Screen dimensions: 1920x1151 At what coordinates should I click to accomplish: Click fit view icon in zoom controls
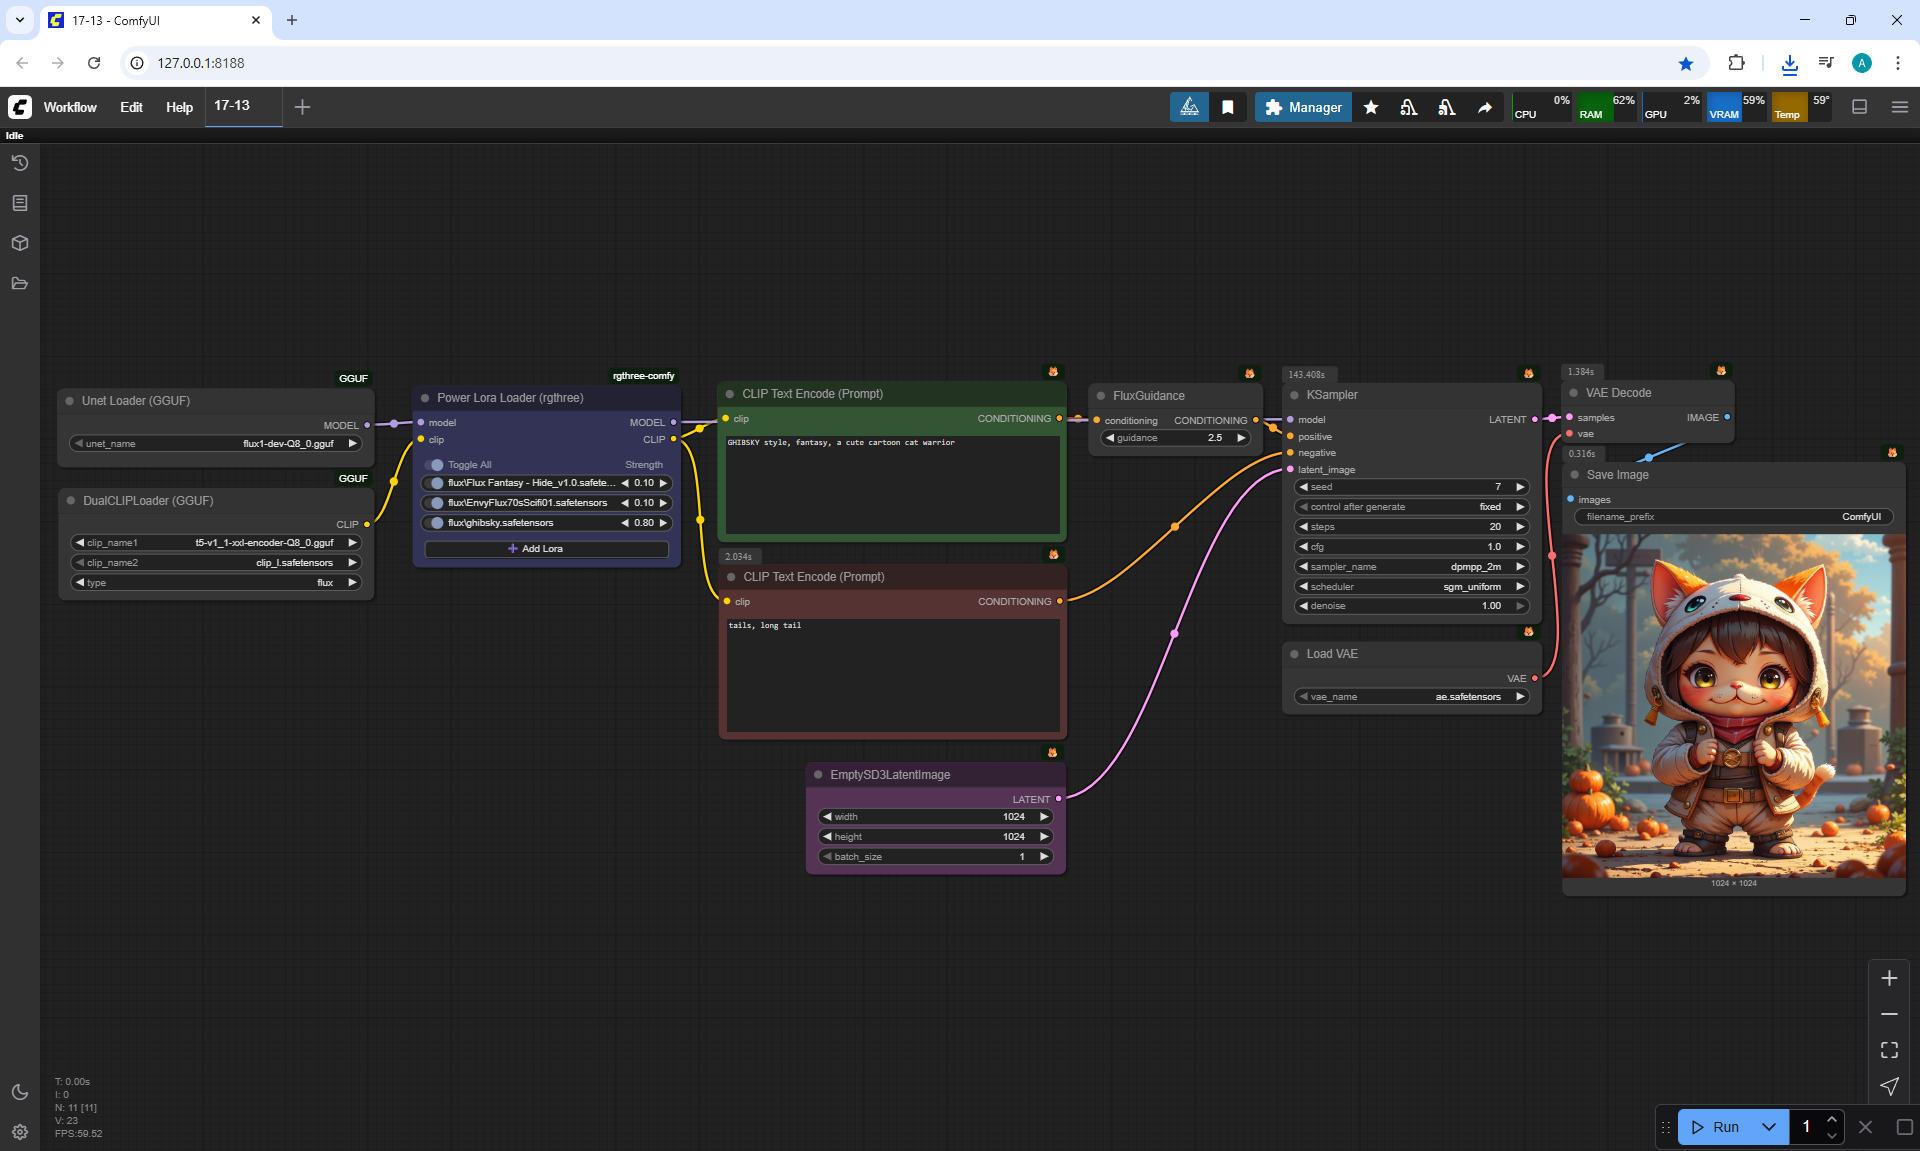pyautogui.click(x=1889, y=1050)
